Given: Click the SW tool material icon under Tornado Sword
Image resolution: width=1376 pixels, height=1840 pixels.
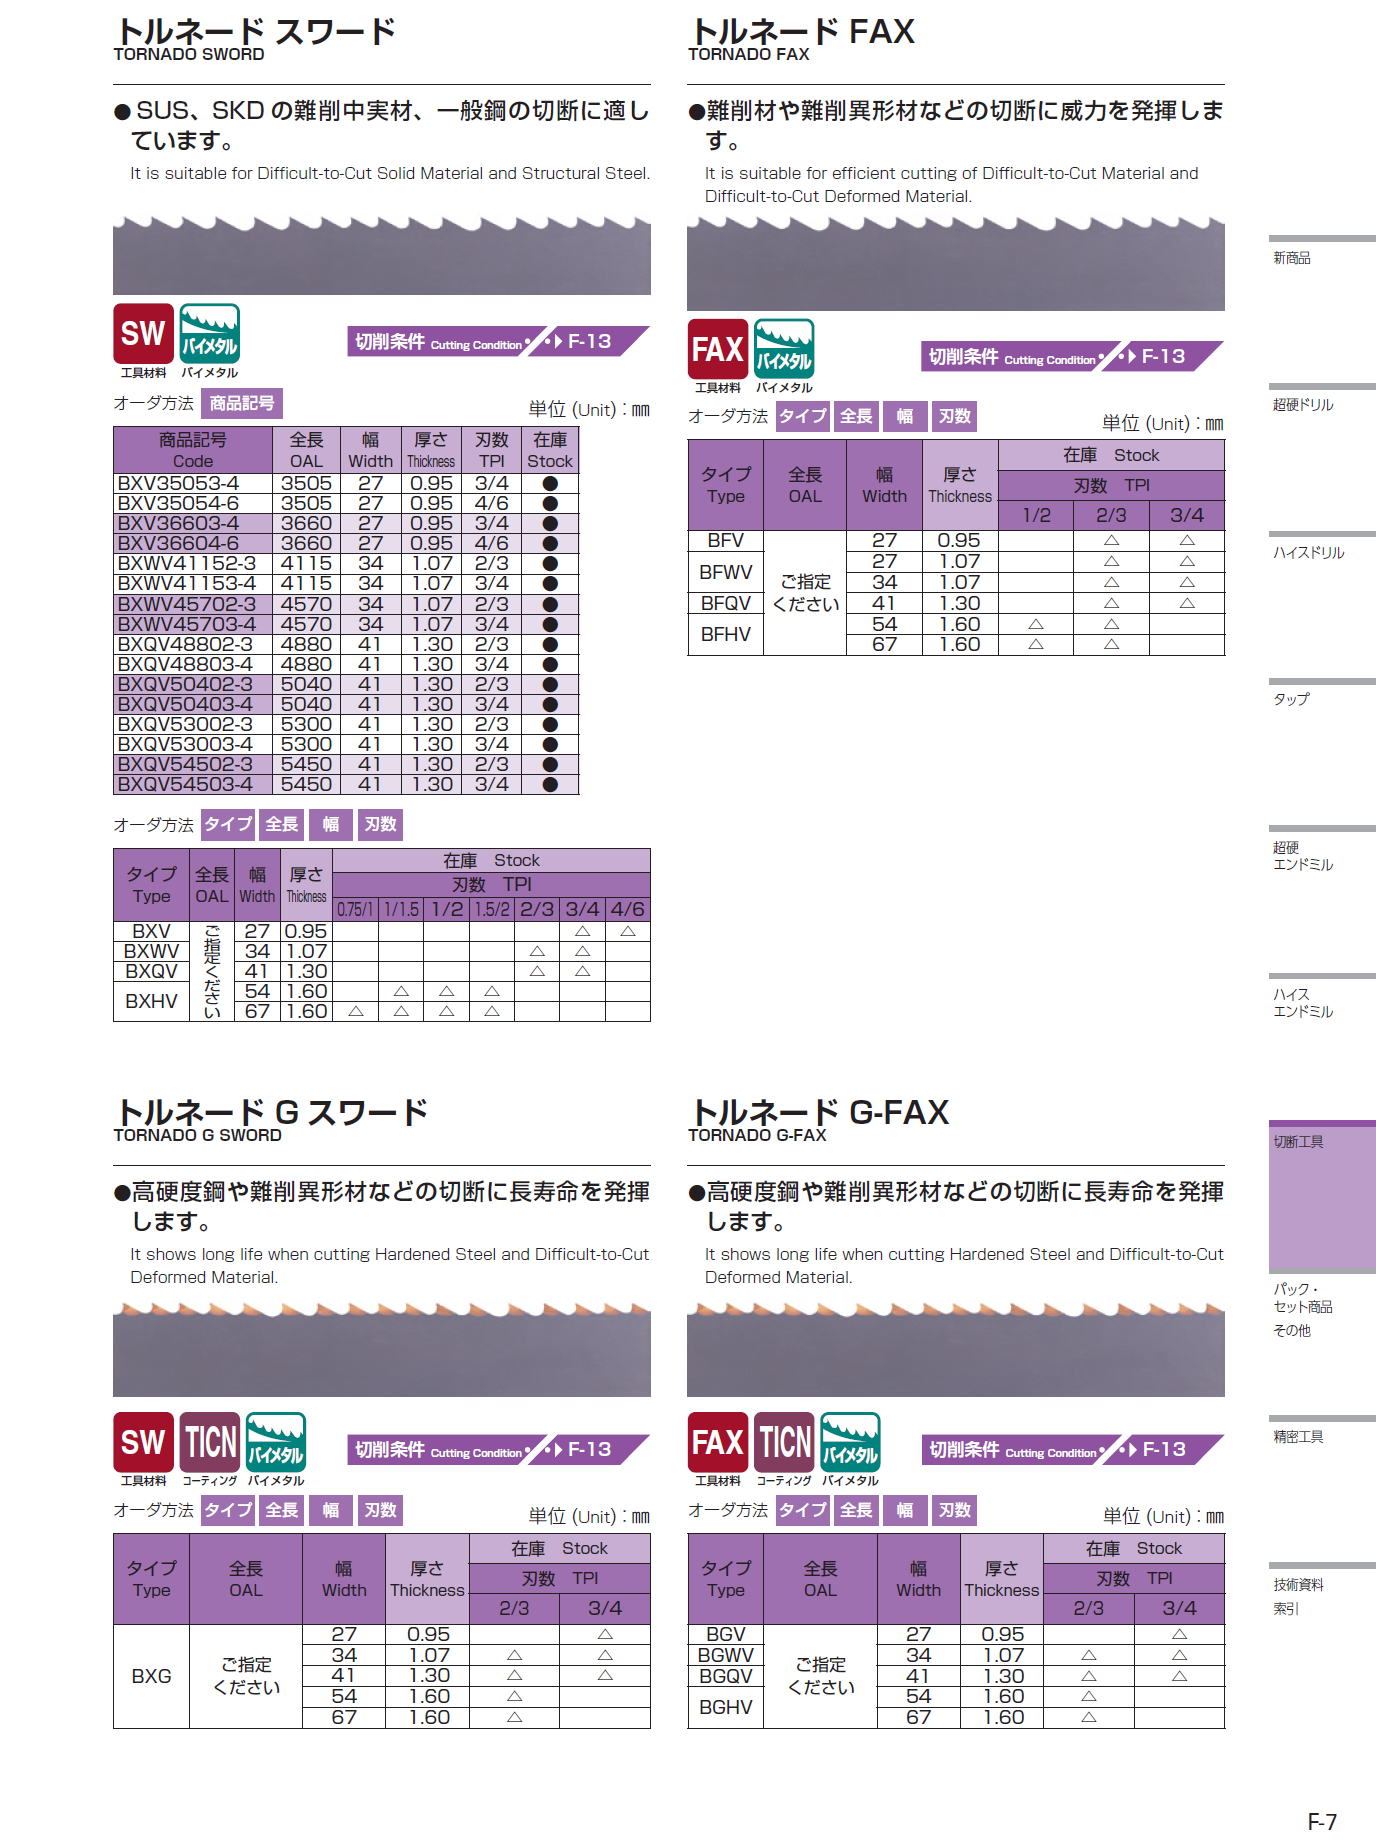Looking at the screenshot, I should (143, 333).
